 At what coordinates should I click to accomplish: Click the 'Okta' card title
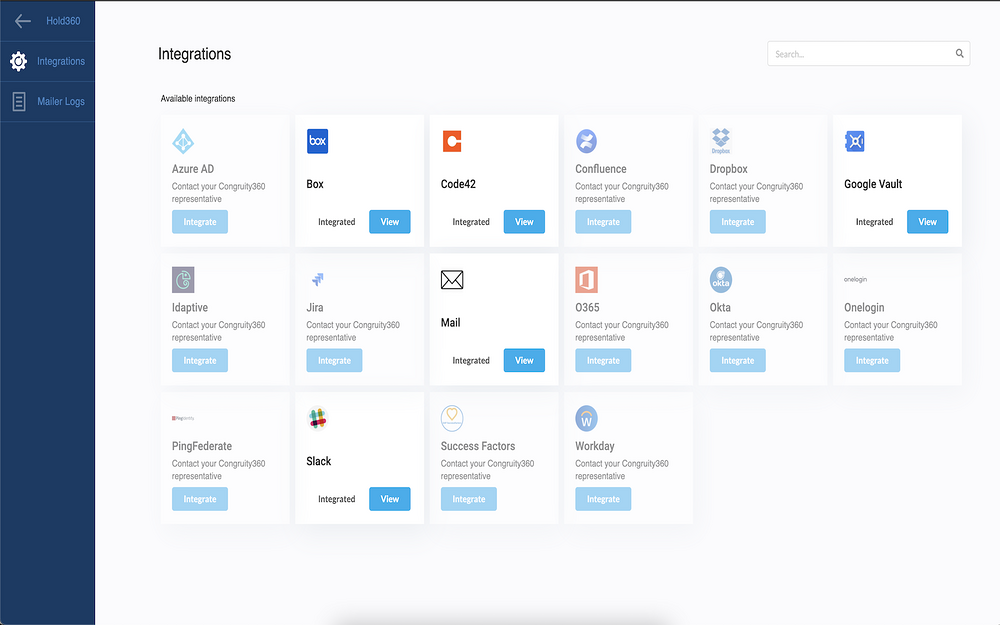[x=720, y=307]
